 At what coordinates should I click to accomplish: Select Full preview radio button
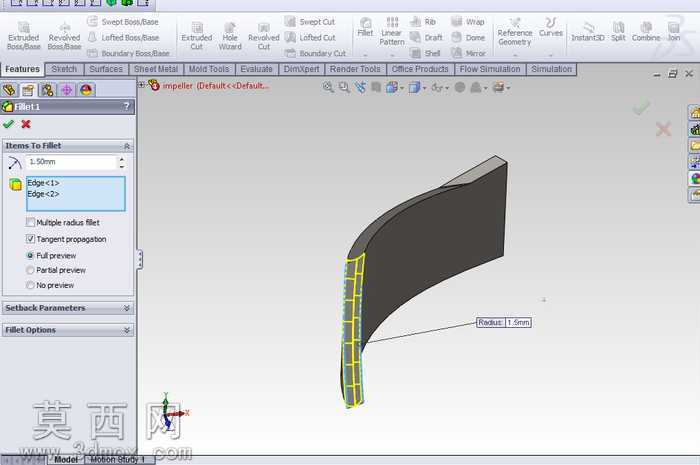30,256
